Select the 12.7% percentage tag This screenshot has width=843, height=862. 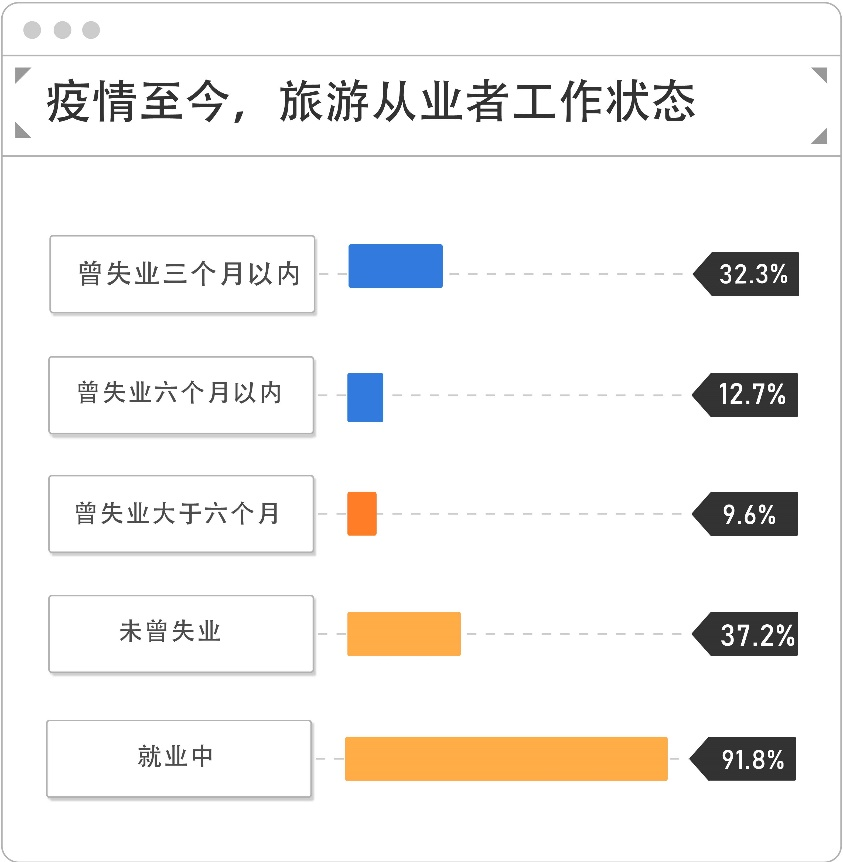pyautogui.click(x=748, y=395)
